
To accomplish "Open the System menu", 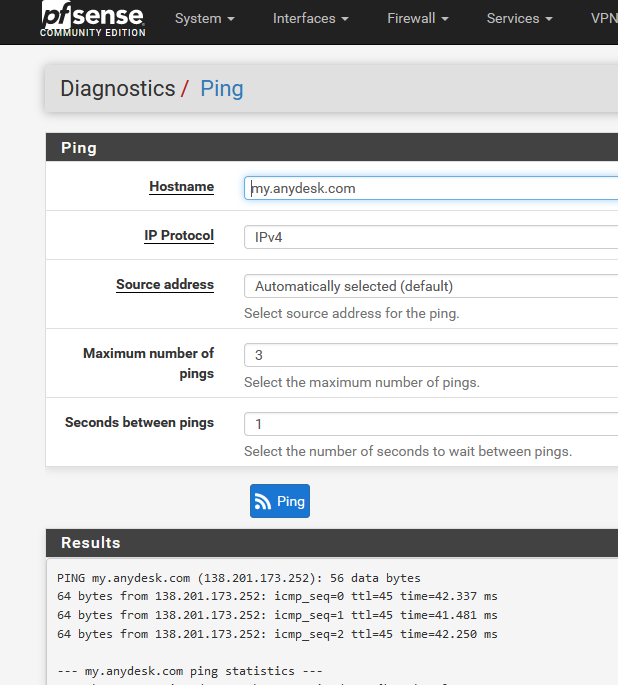I will (x=205, y=18).
